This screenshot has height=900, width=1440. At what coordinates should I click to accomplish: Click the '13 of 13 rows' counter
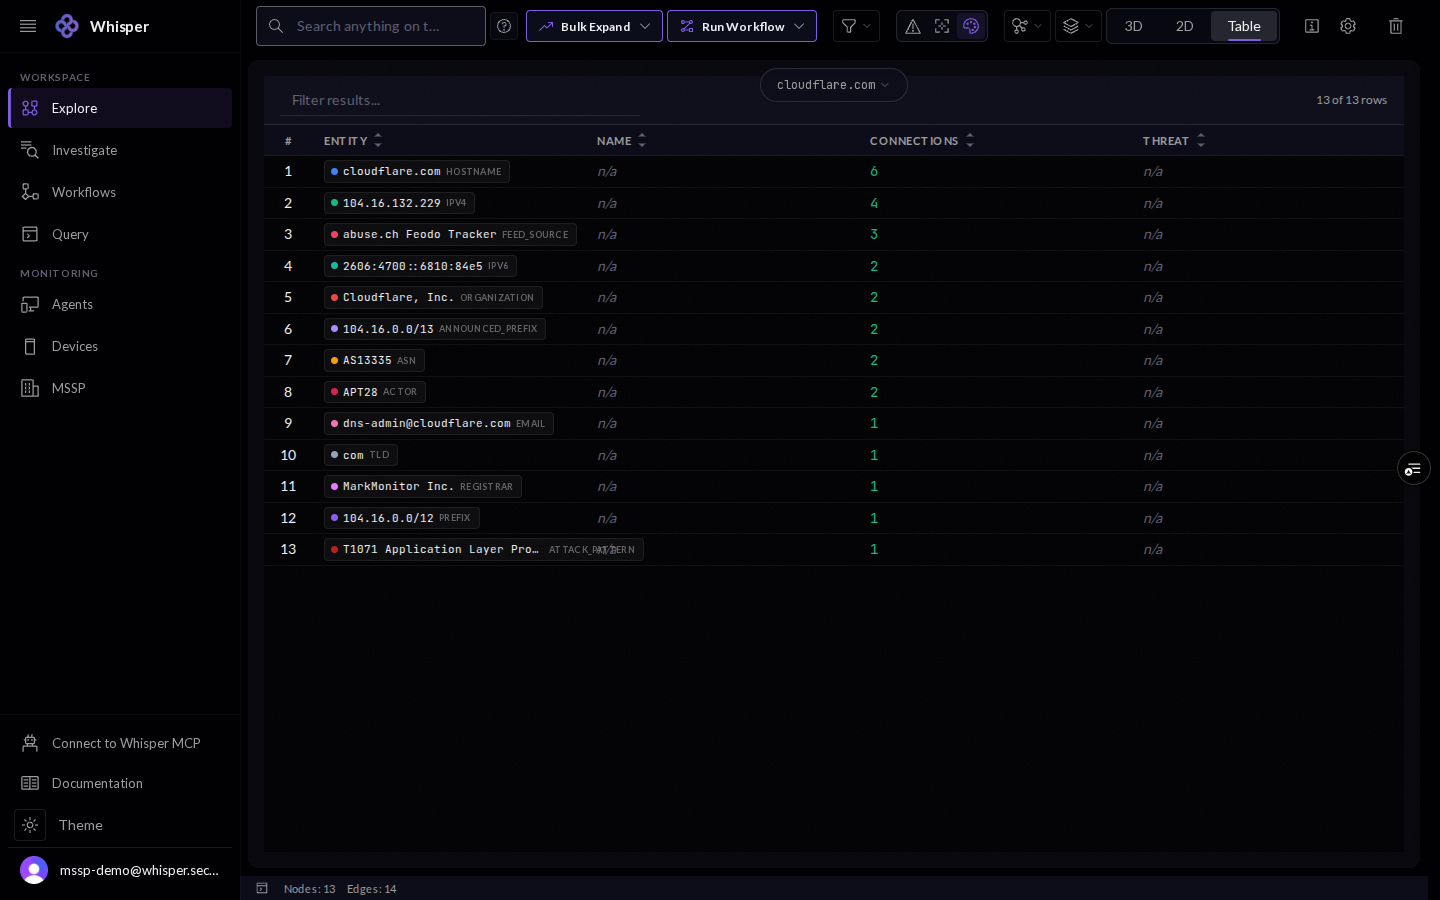pyautogui.click(x=1352, y=100)
